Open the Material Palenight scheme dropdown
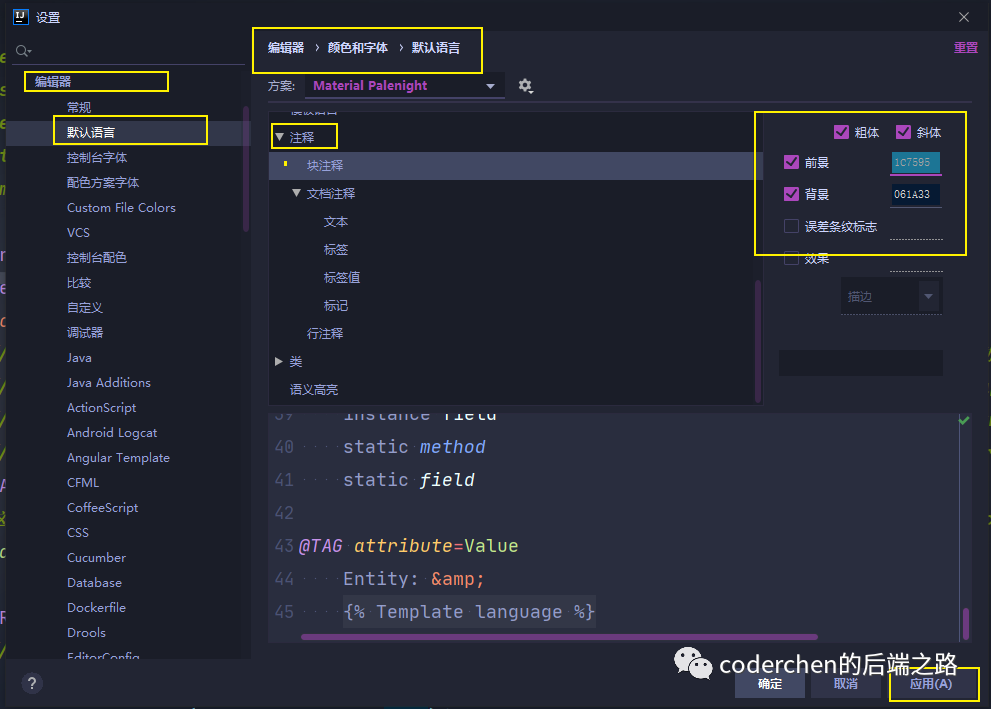The width and height of the screenshot is (991, 709). [404, 86]
